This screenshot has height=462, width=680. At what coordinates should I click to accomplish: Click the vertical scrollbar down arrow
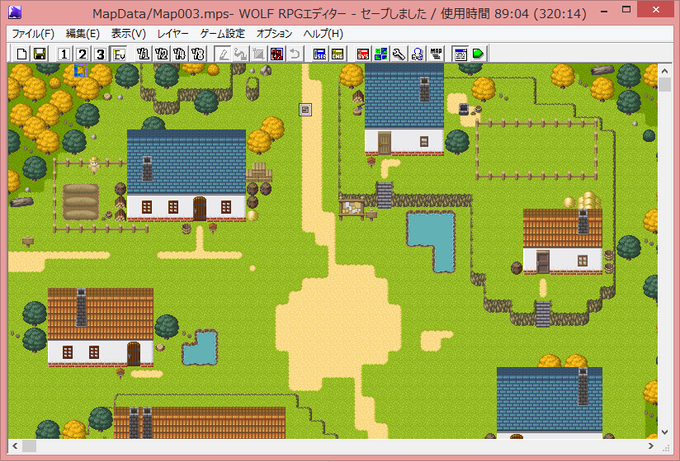[x=665, y=432]
